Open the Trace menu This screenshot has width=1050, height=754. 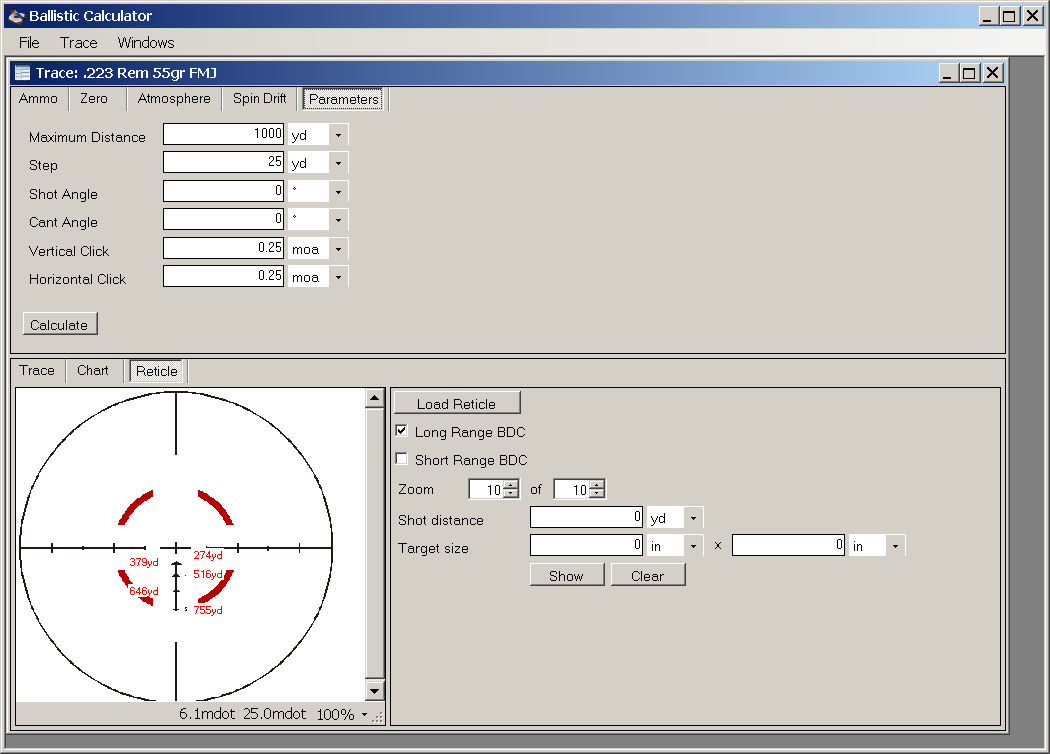click(x=78, y=43)
